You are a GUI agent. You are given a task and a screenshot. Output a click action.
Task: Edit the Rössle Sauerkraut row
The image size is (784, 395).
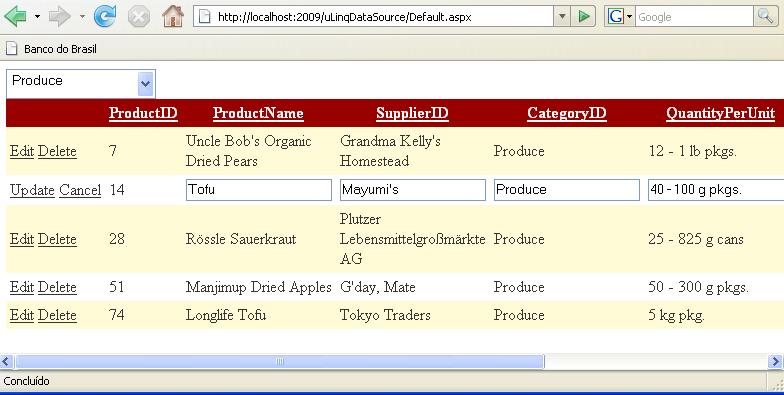coord(22,239)
